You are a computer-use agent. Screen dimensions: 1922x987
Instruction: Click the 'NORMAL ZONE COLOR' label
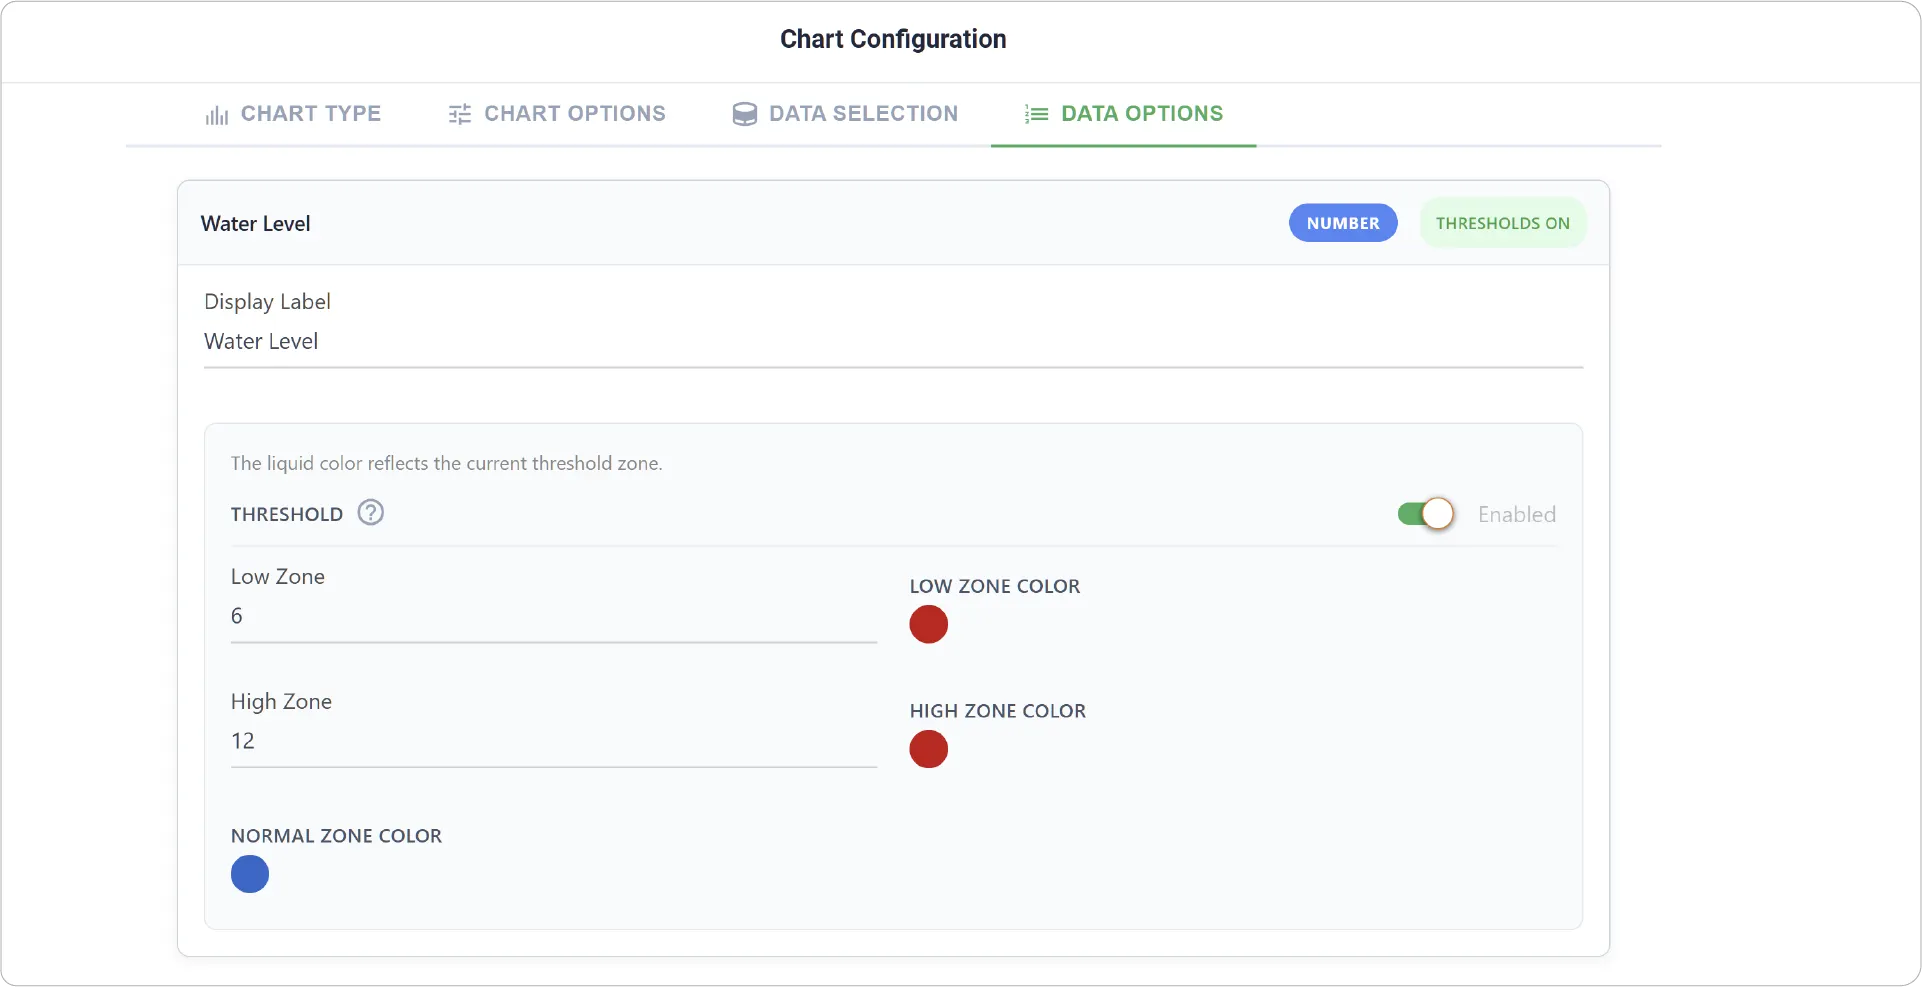pyautogui.click(x=336, y=836)
